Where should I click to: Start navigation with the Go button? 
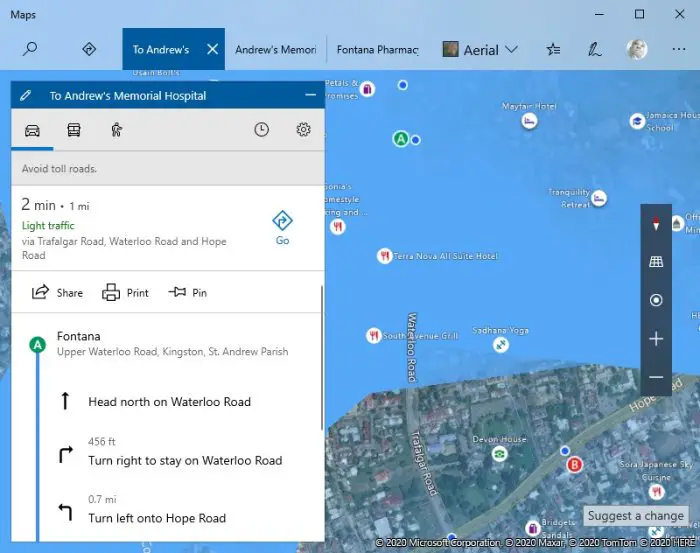(282, 228)
